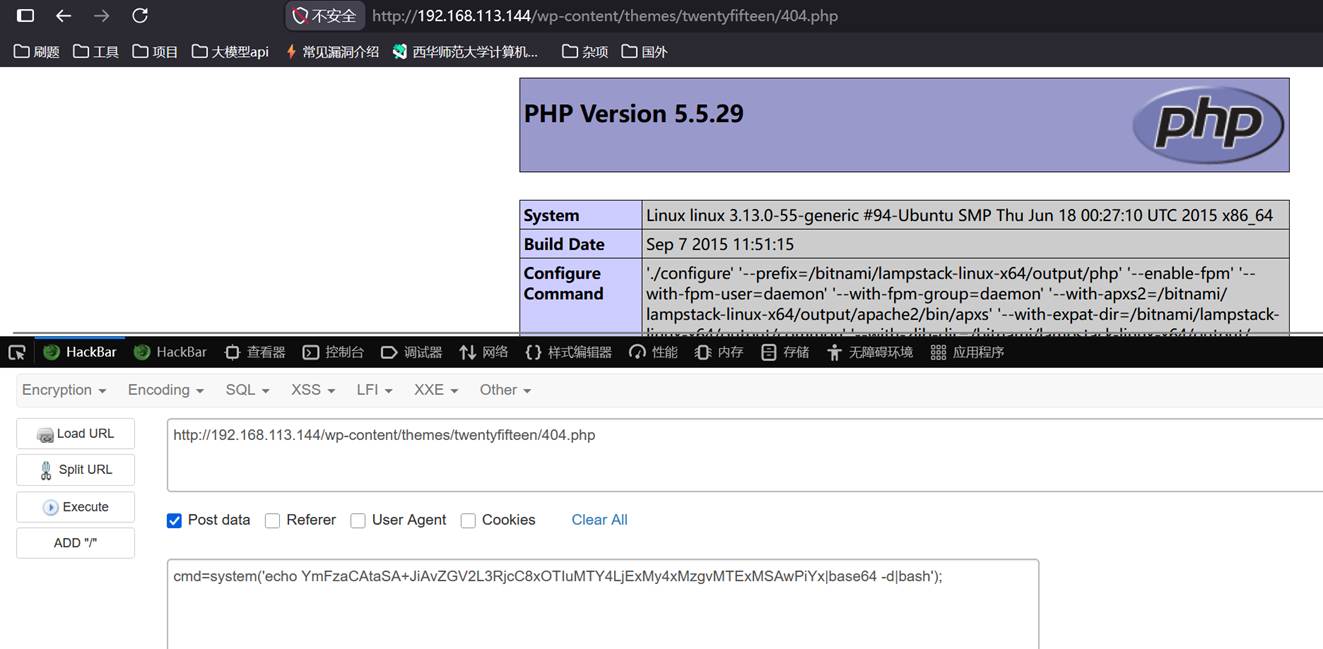1323x649 pixels.
Task: Open the 网络 network tab
Action: [x=483, y=352]
